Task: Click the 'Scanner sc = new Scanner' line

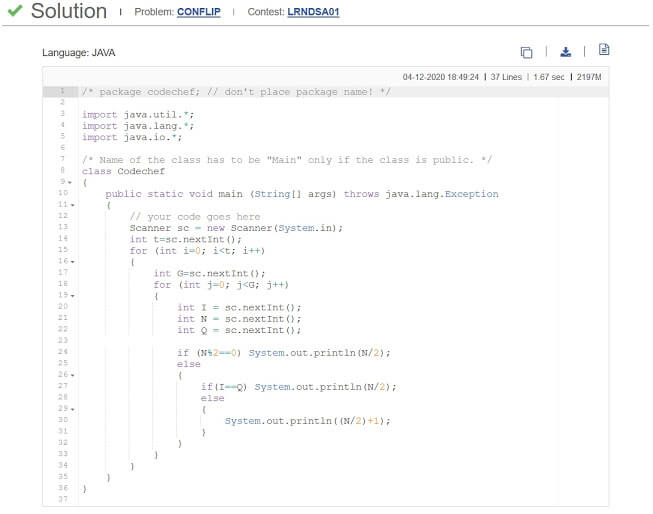Action: (x=236, y=228)
